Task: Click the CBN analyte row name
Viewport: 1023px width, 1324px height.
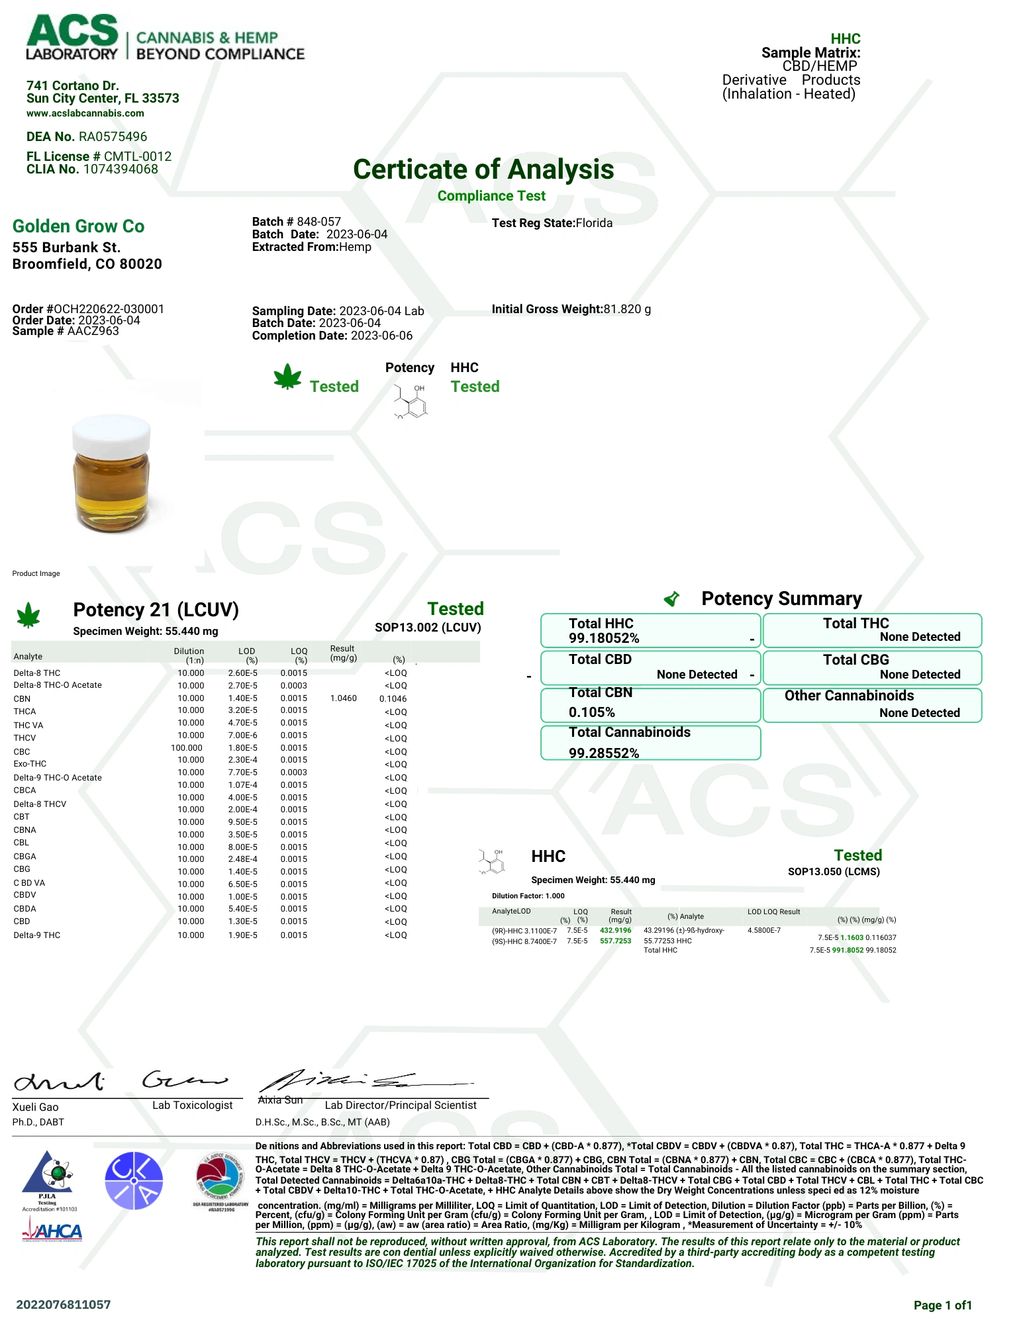Action: point(22,699)
